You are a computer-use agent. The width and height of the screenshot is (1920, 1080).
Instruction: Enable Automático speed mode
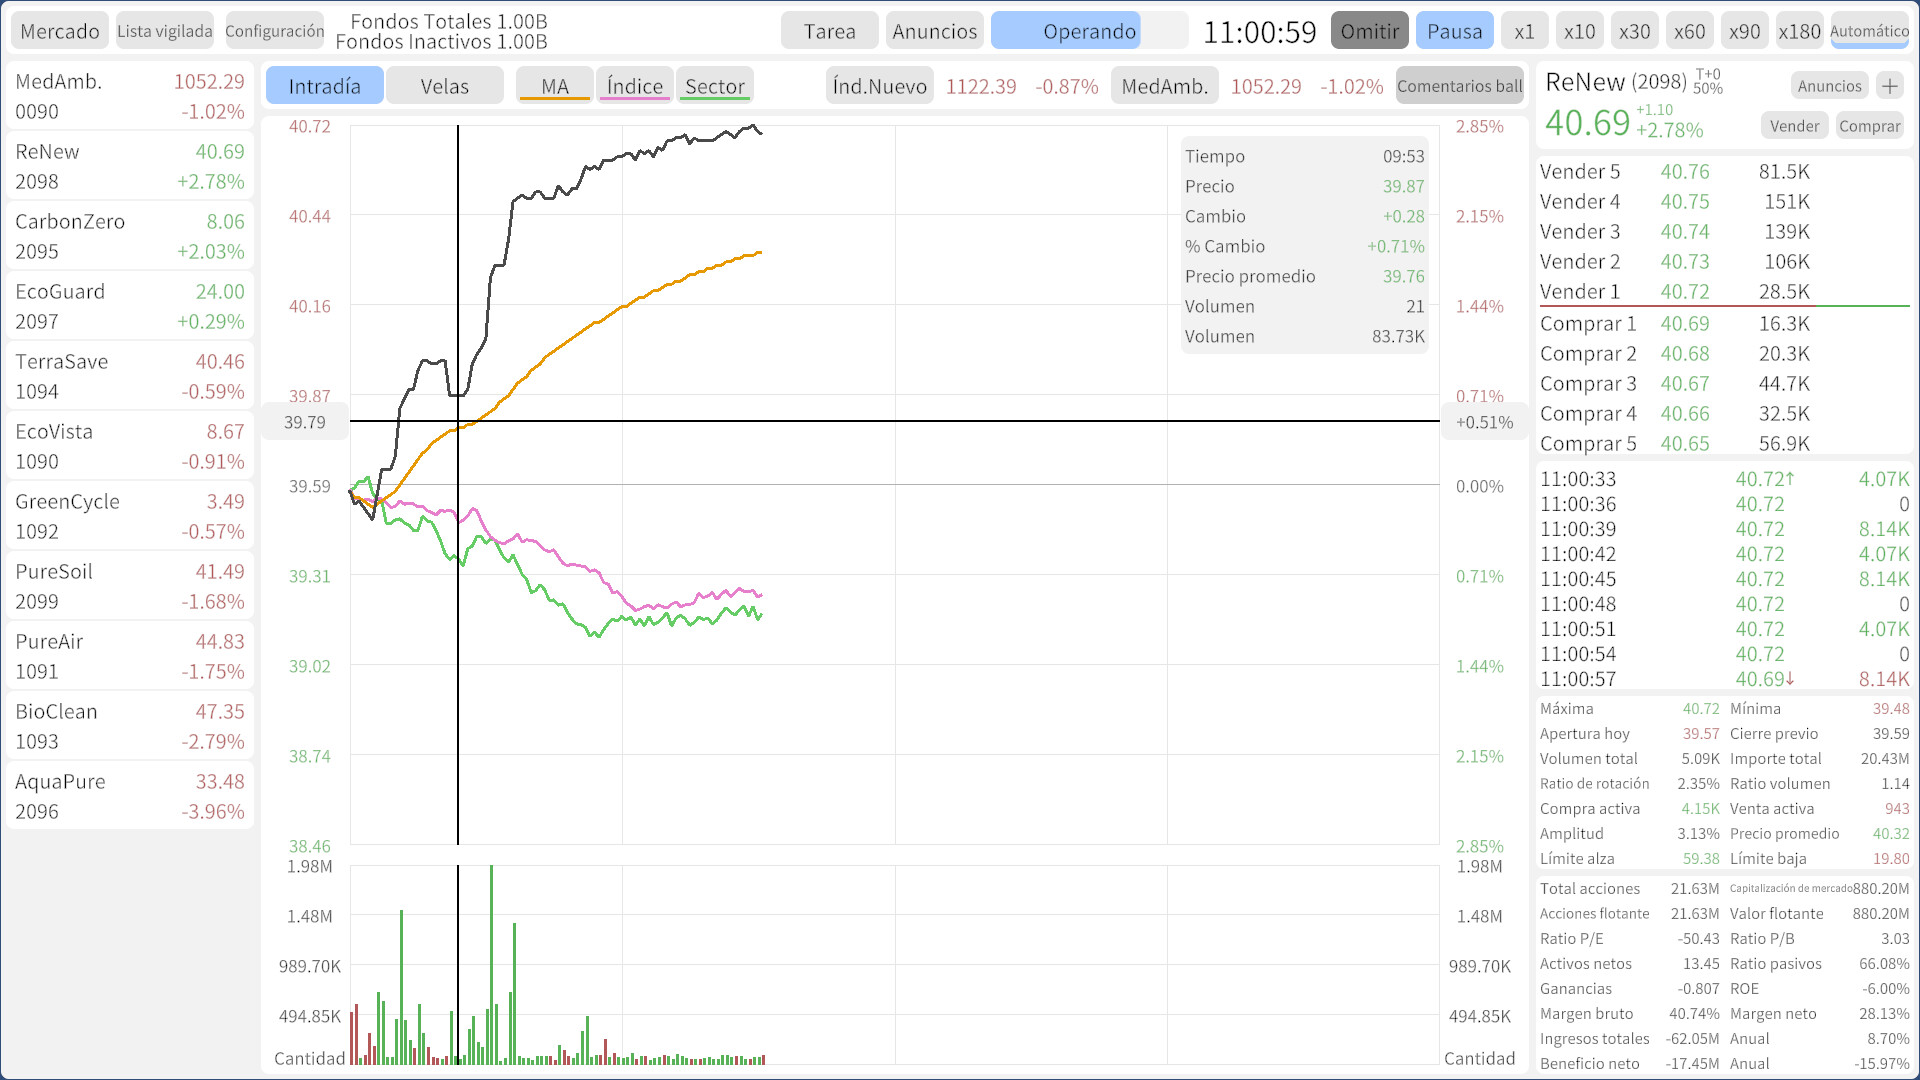[1869, 31]
